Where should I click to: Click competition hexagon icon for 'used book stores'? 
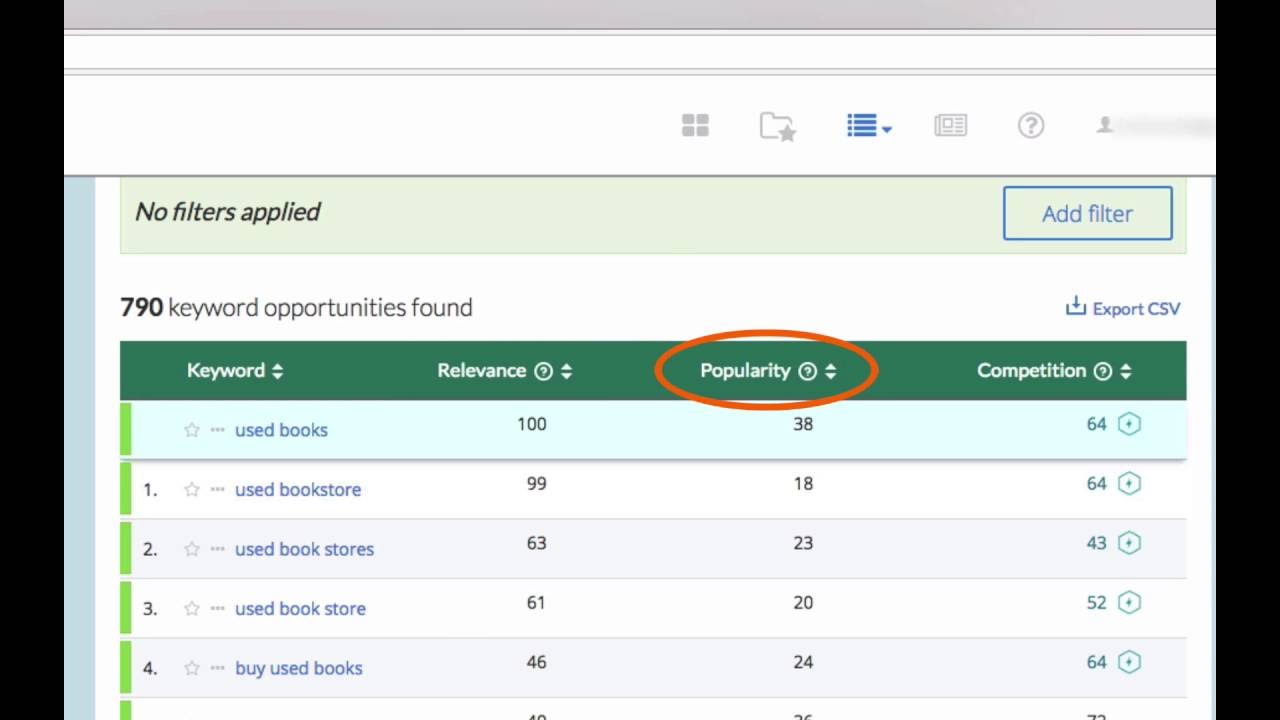pyautogui.click(x=1129, y=543)
